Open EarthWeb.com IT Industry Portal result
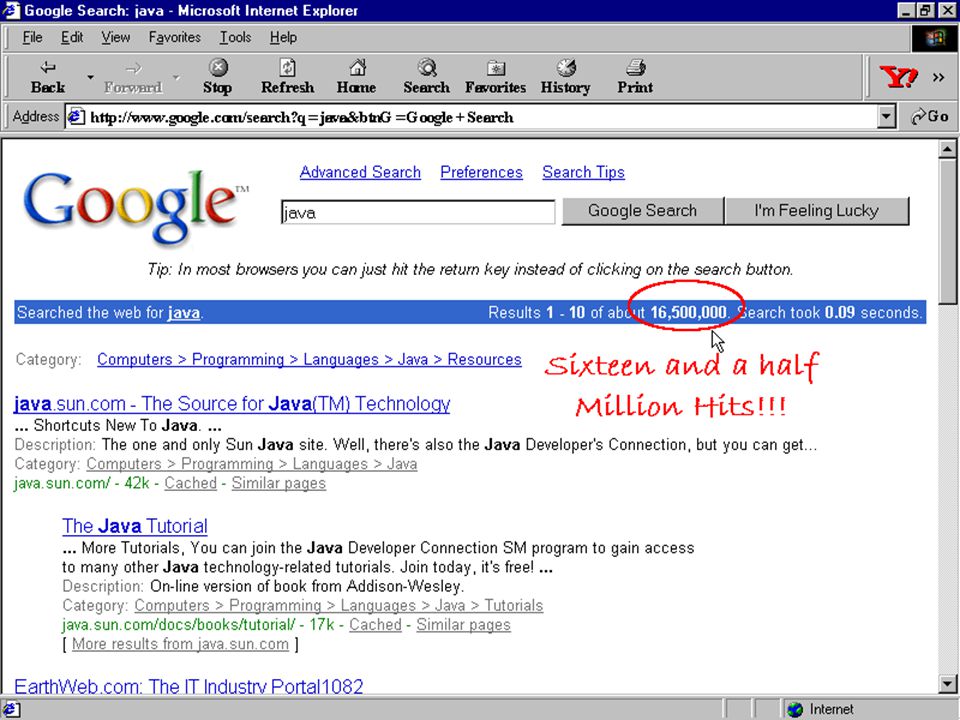The height and width of the screenshot is (720, 960). point(189,686)
